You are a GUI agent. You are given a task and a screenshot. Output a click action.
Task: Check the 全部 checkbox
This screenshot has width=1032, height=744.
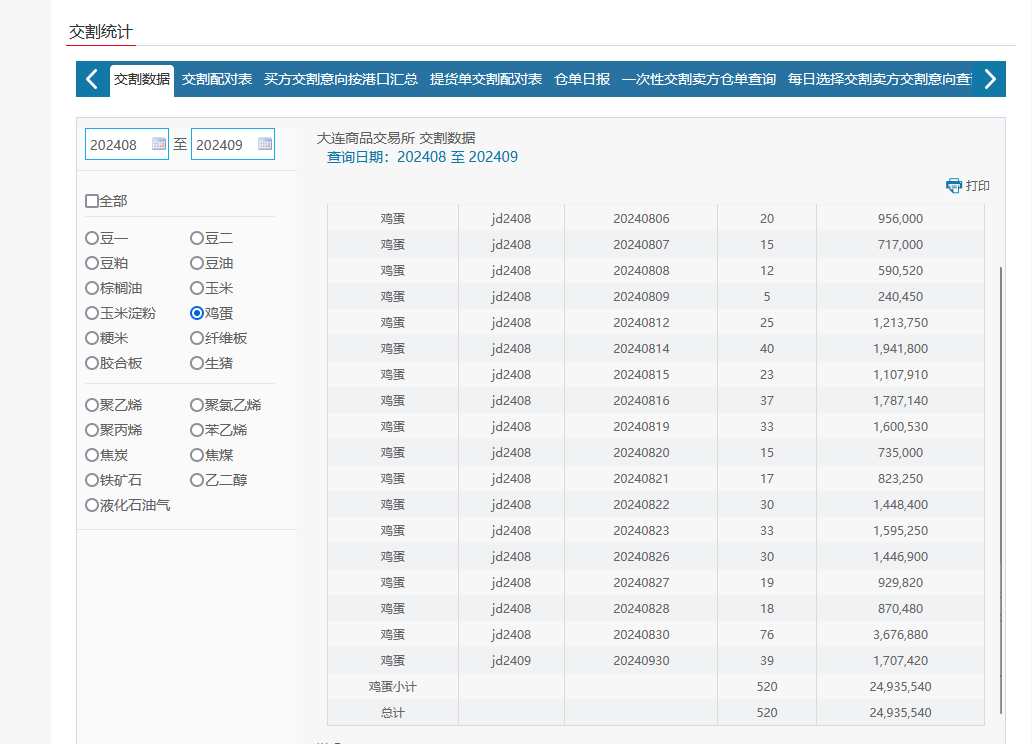92,201
